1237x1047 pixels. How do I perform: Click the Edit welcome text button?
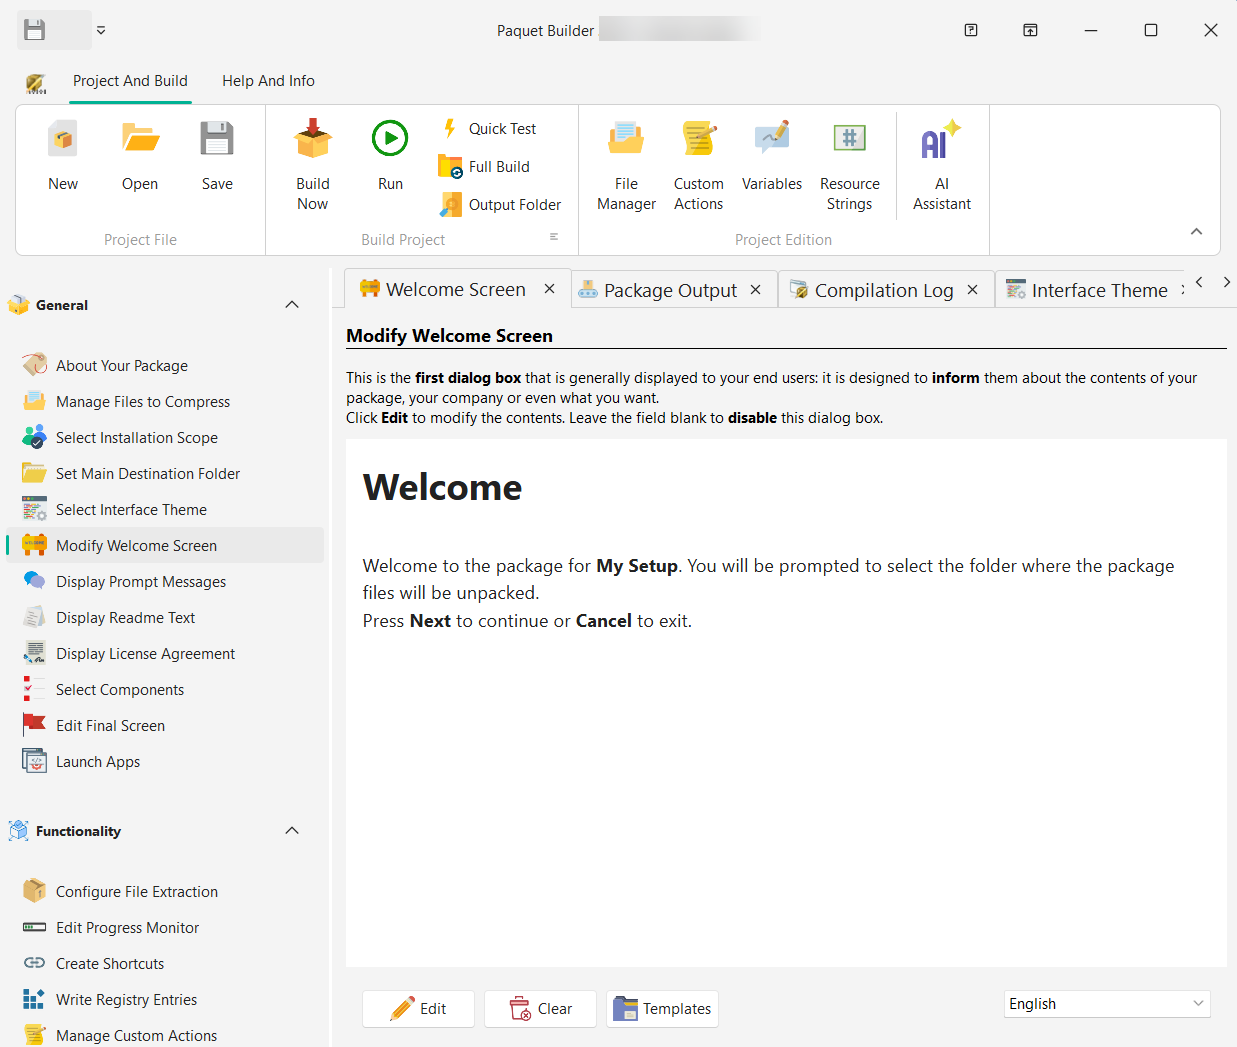click(x=418, y=1009)
